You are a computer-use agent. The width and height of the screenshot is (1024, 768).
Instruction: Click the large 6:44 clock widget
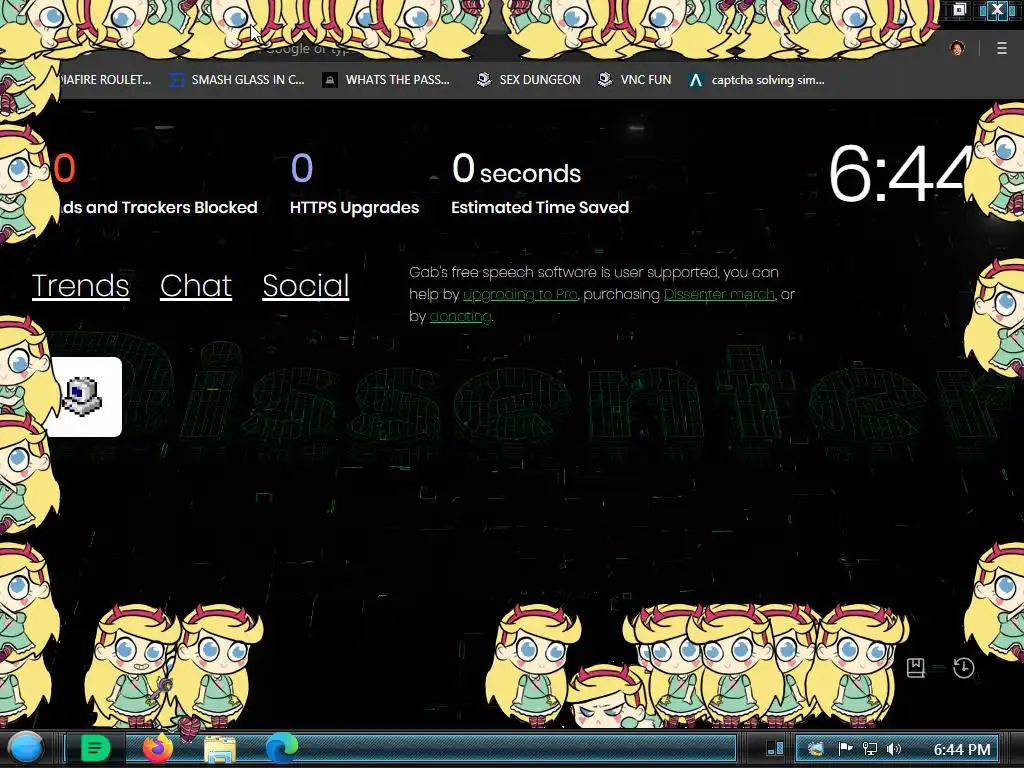(897, 174)
